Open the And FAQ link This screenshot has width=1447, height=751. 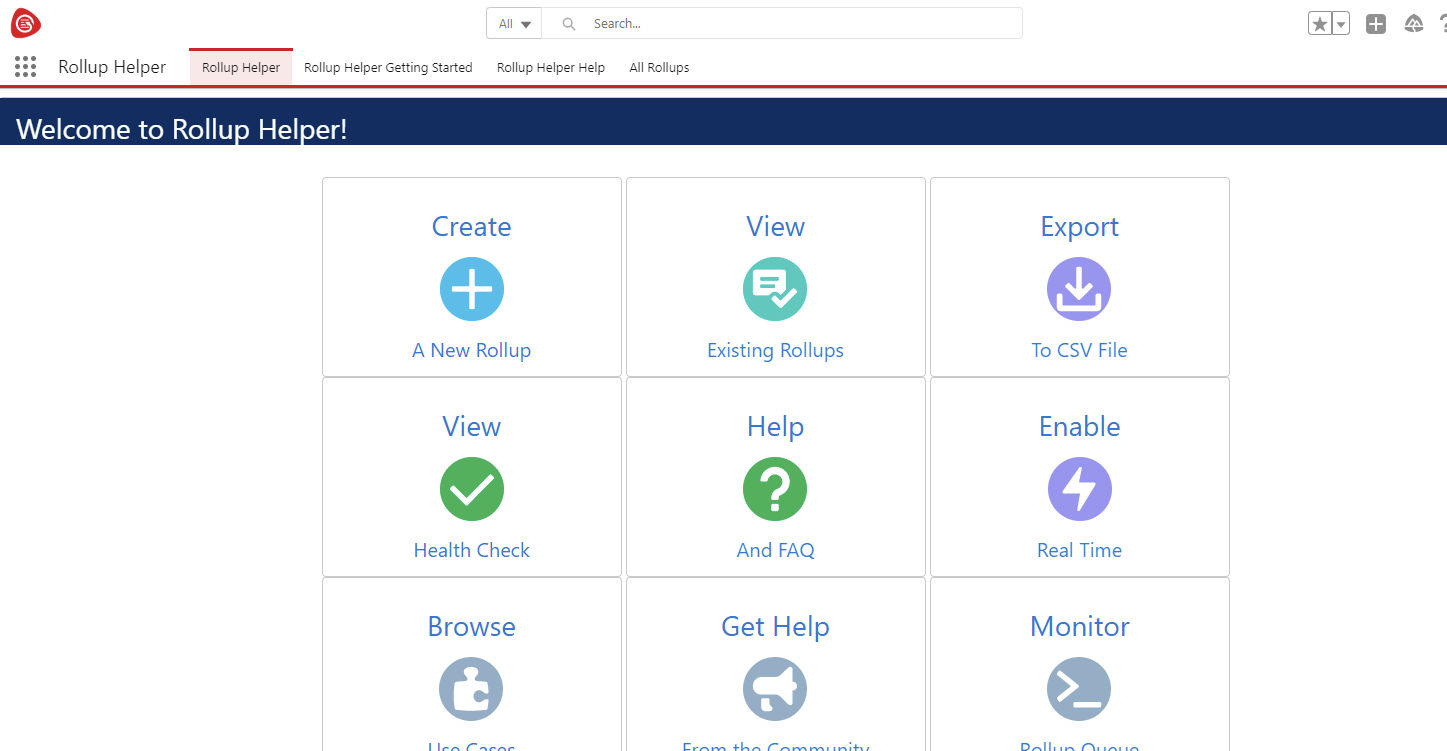click(x=776, y=550)
